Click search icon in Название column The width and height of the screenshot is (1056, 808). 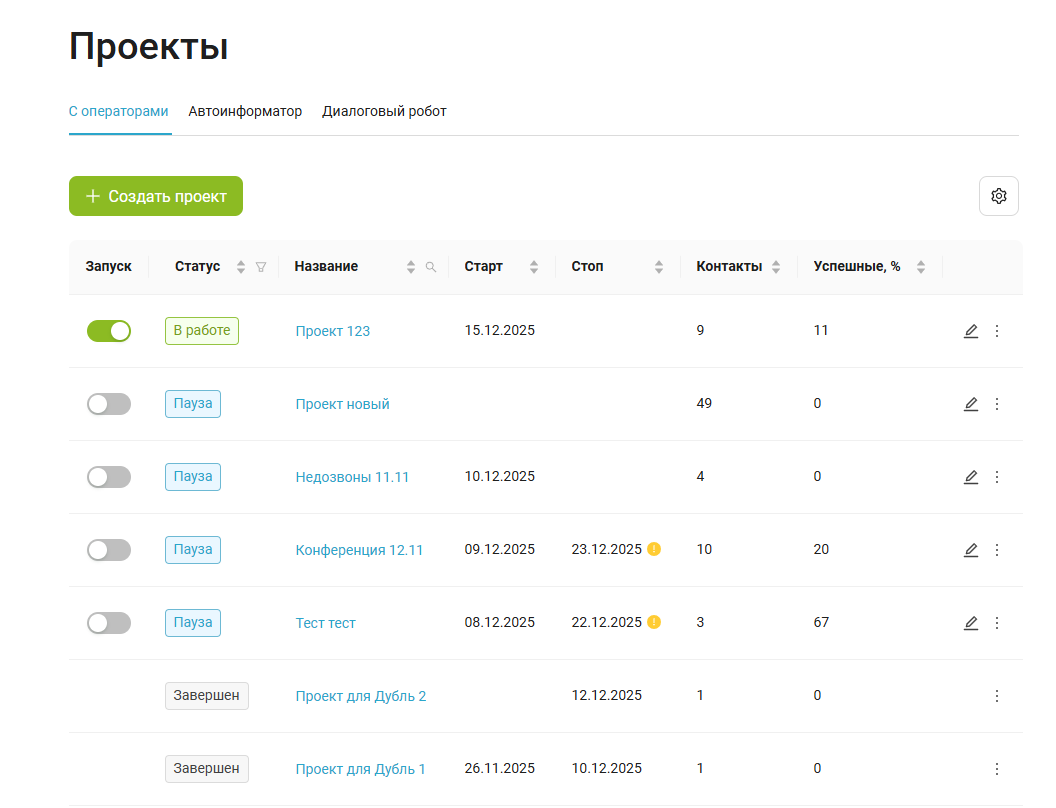(x=431, y=267)
